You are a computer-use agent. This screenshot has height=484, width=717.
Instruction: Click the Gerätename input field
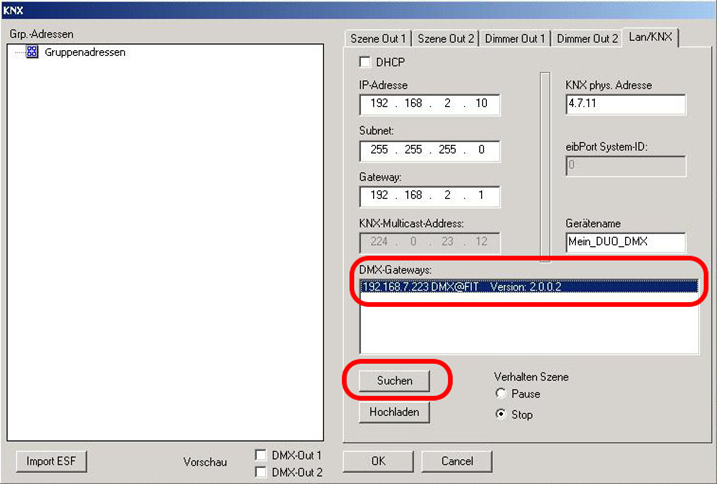626,242
